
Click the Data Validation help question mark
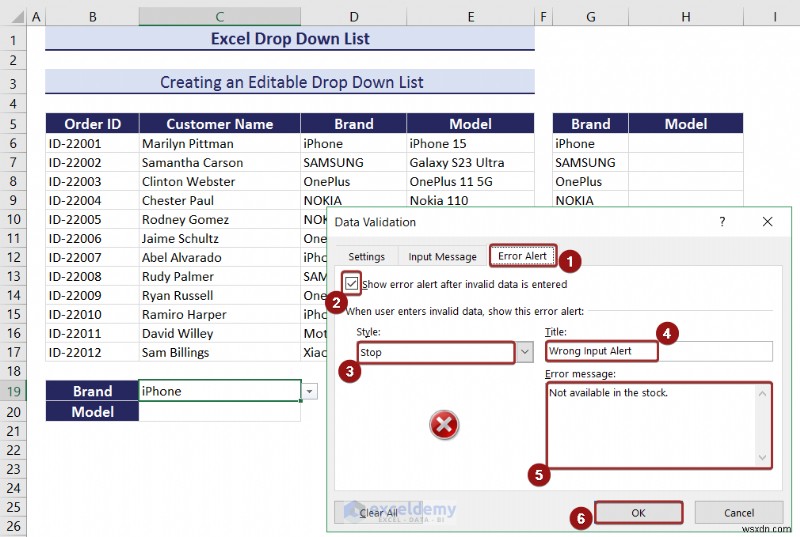click(722, 222)
